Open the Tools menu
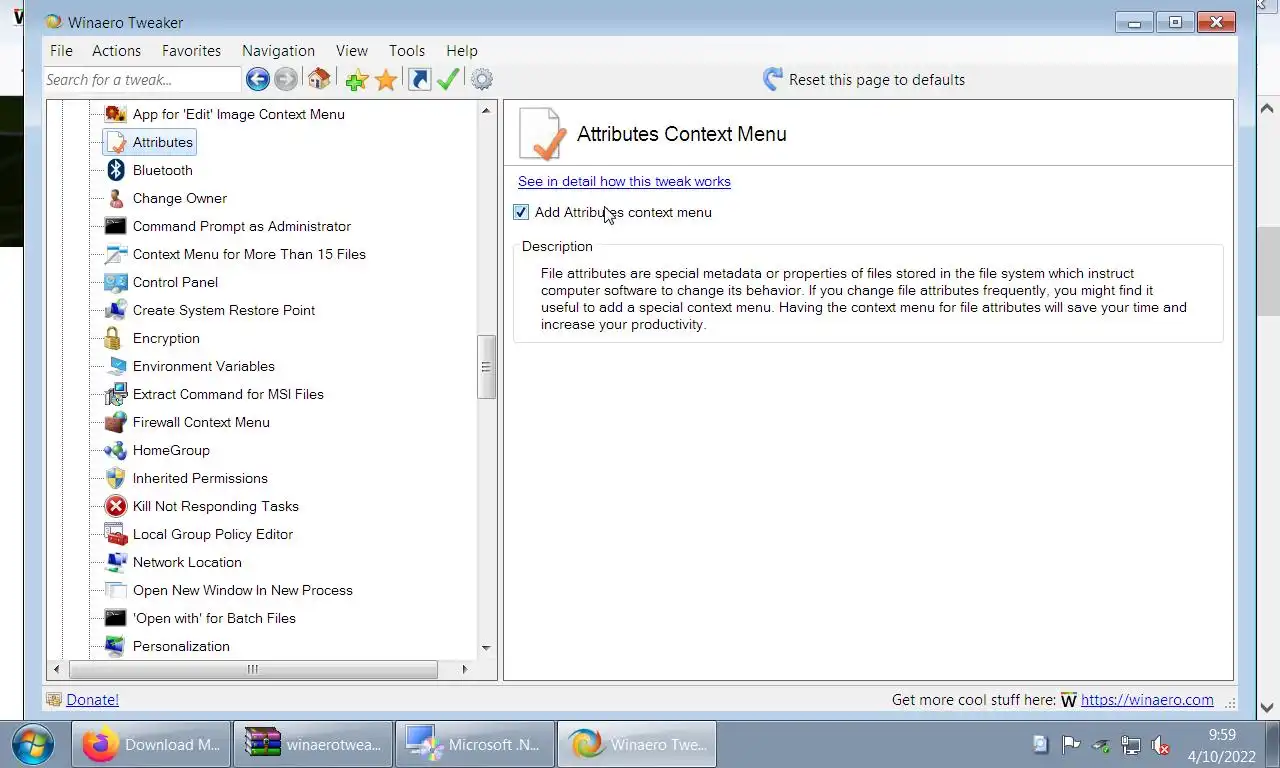 pyautogui.click(x=407, y=50)
